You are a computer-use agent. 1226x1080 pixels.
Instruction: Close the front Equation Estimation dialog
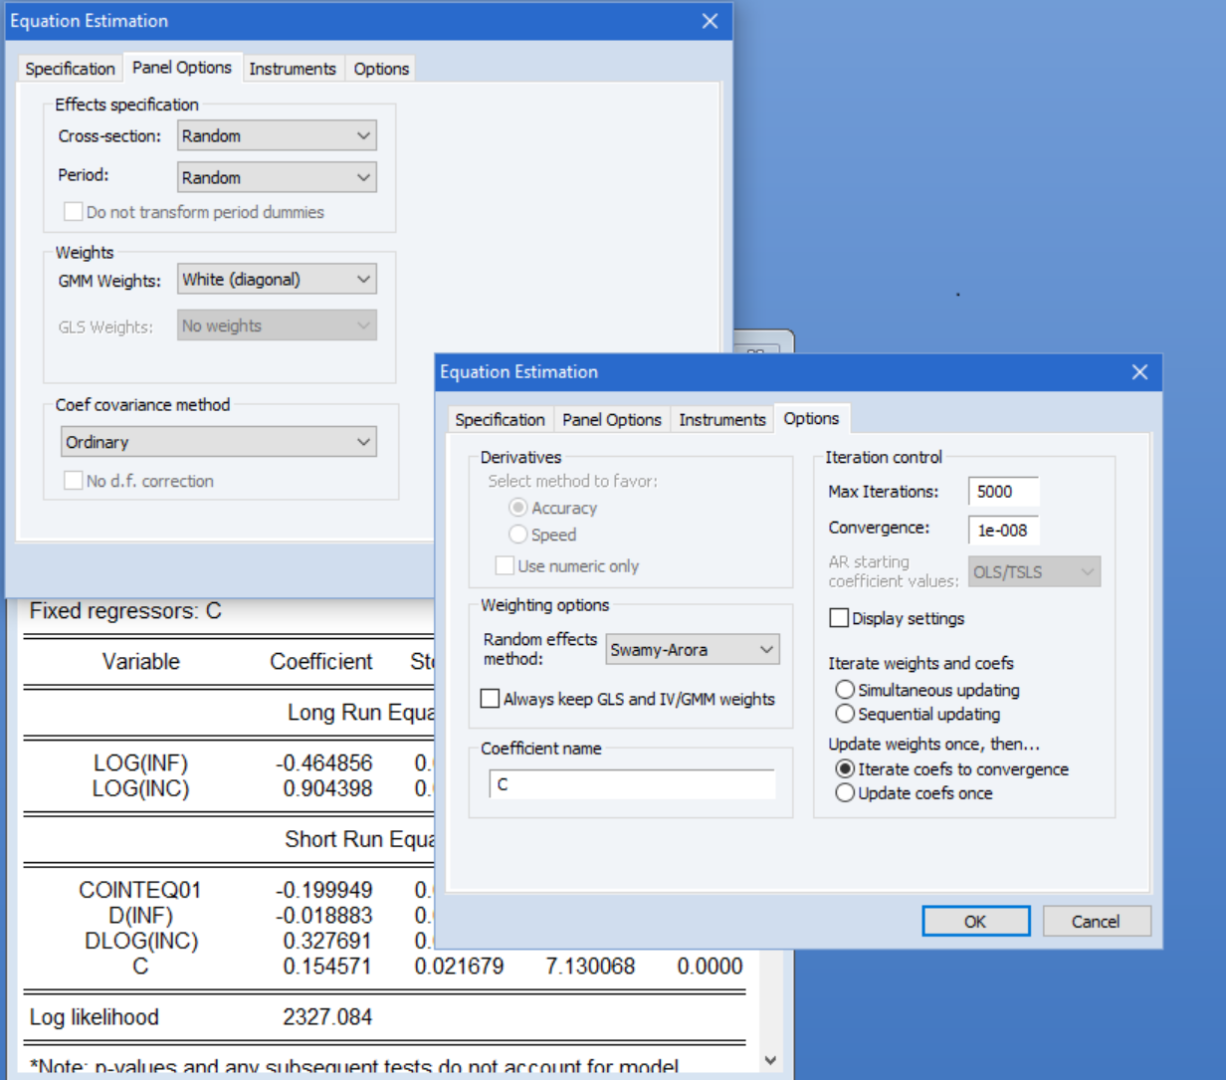coord(1139,372)
